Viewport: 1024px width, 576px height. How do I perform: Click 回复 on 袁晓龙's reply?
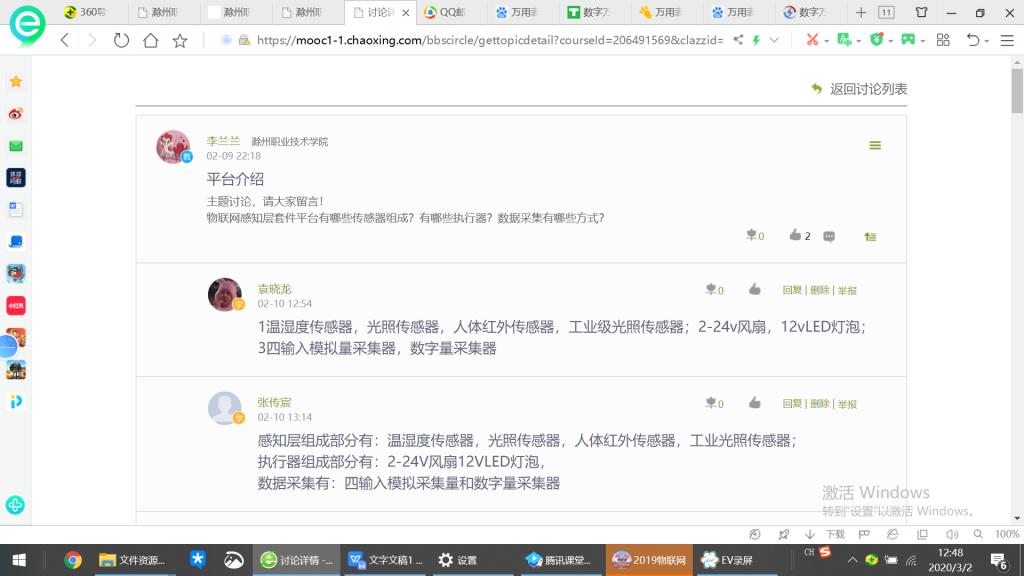(792, 291)
